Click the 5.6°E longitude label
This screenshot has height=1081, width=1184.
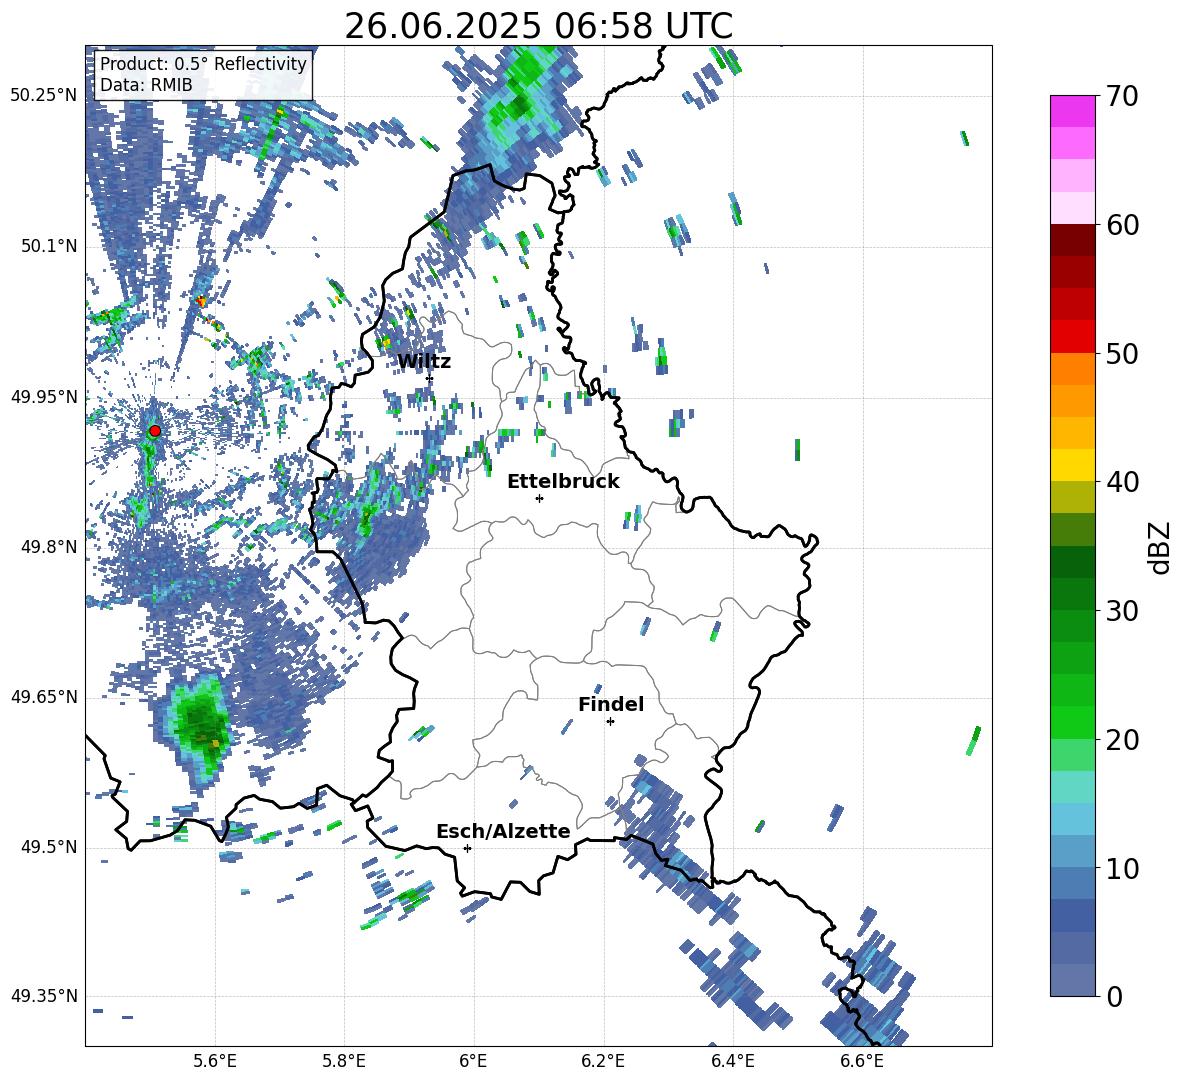[x=215, y=1061]
